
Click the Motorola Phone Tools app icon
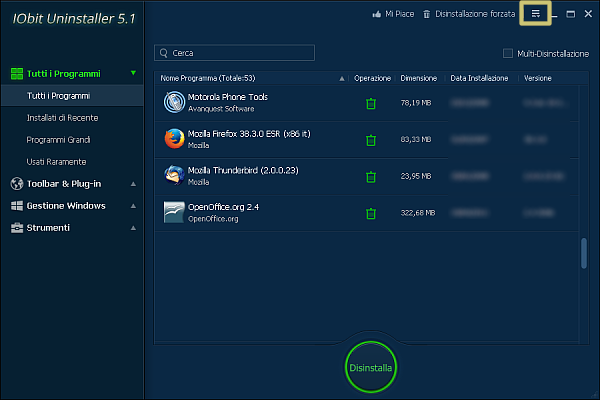point(174,102)
